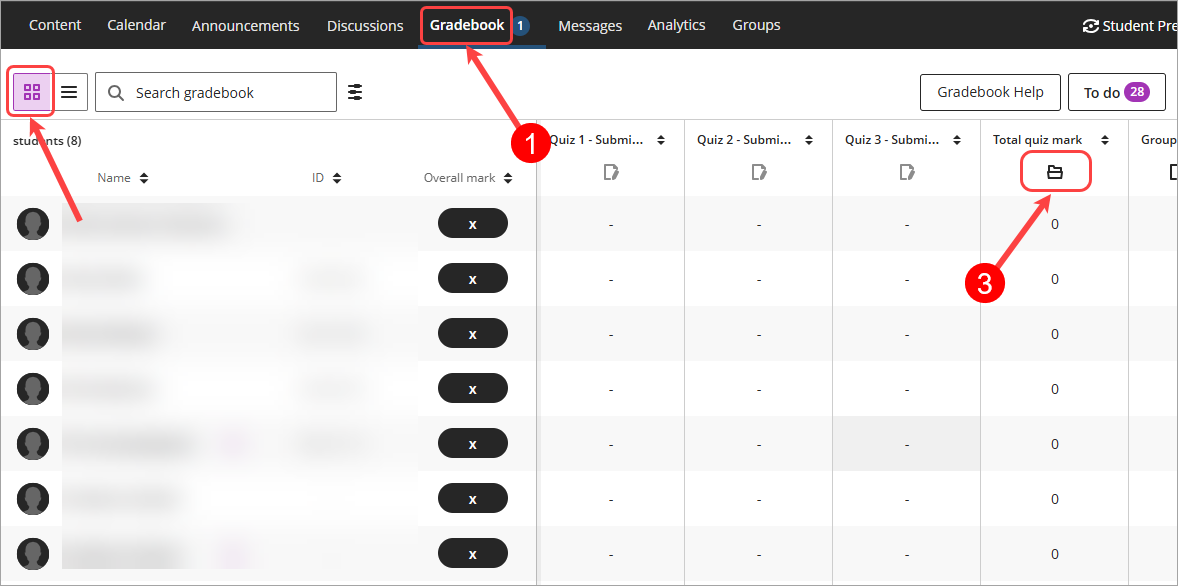Open the Content tab
This screenshot has height=586, width=1178.
click(55, 25)
